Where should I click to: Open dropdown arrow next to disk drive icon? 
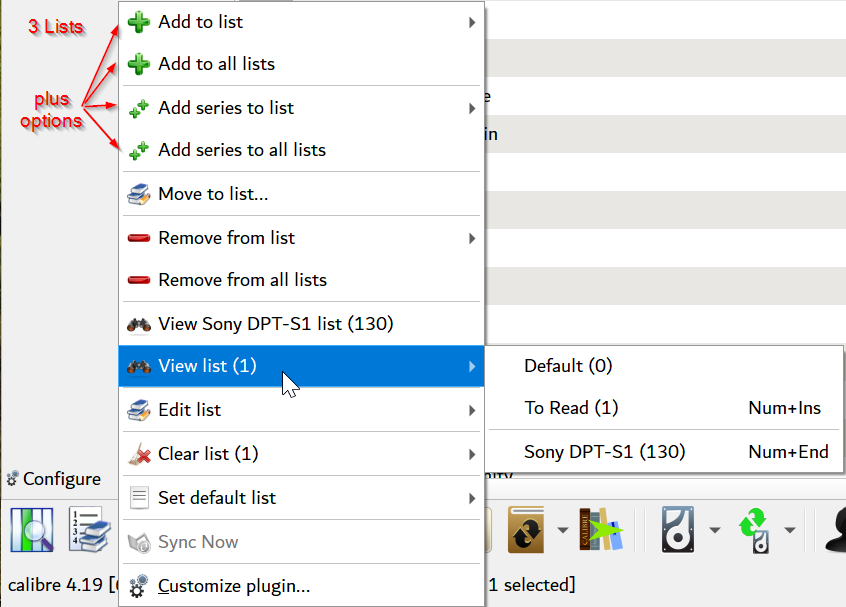pos(714,530)
